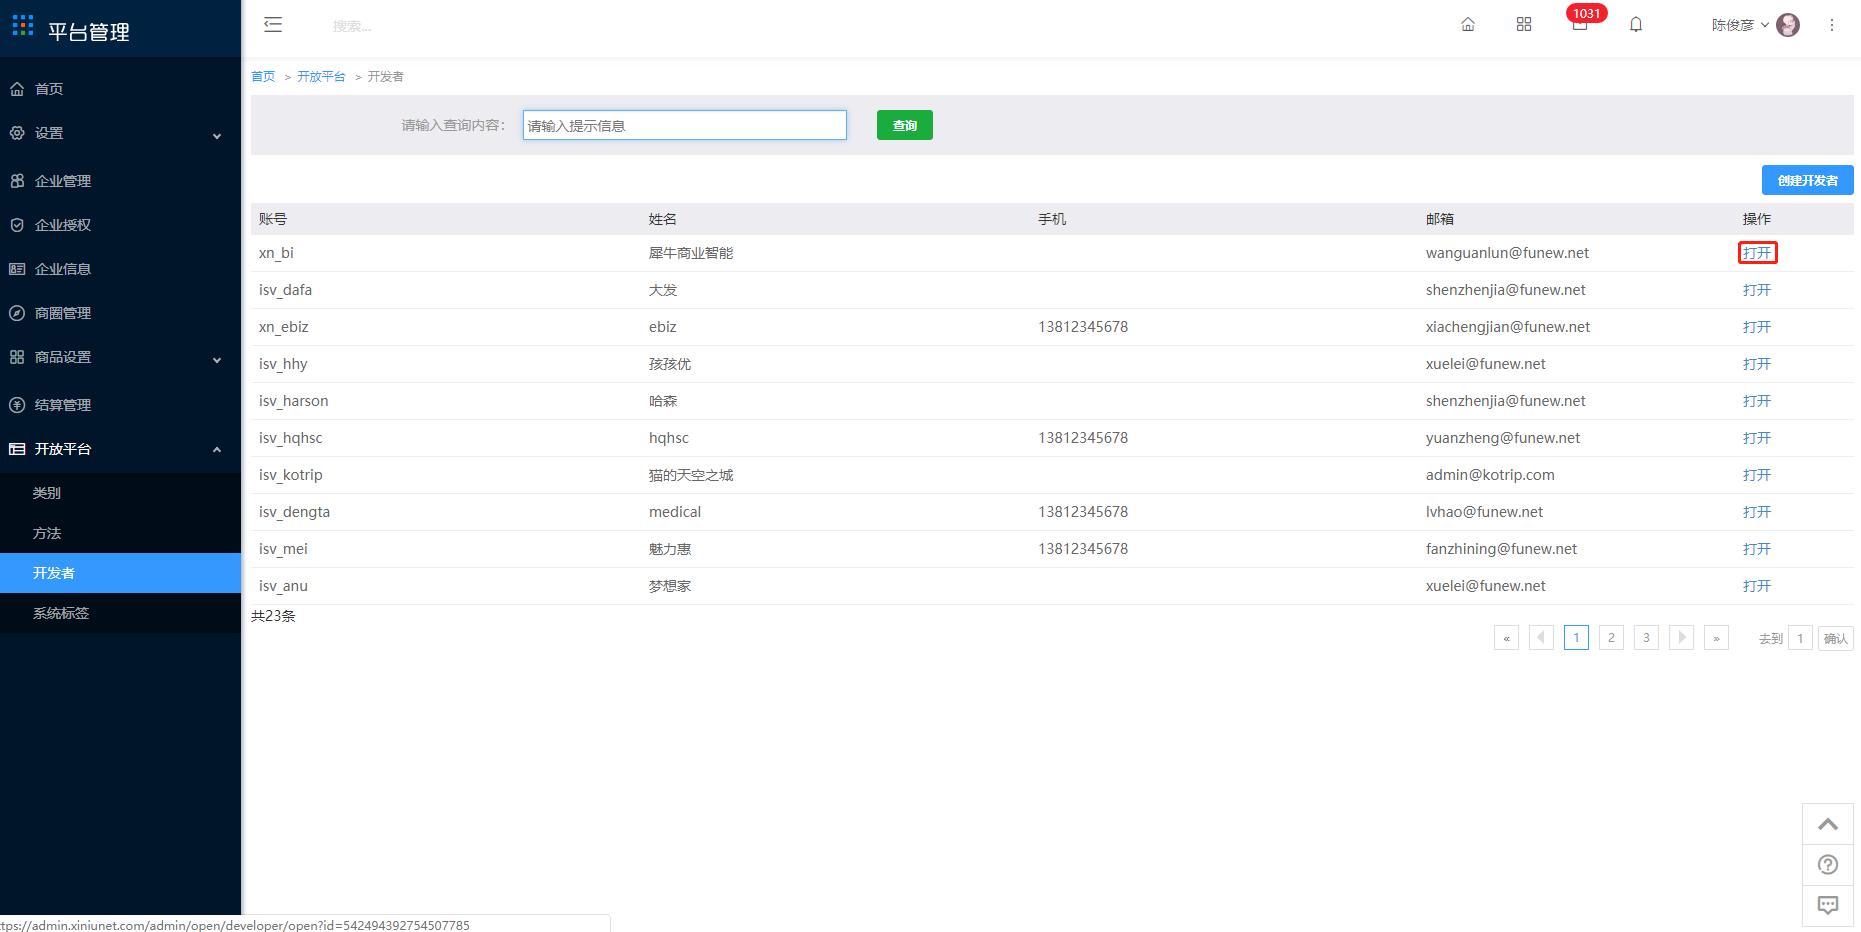Open the message box with the 1031 badge

(x=1580, y=25)
